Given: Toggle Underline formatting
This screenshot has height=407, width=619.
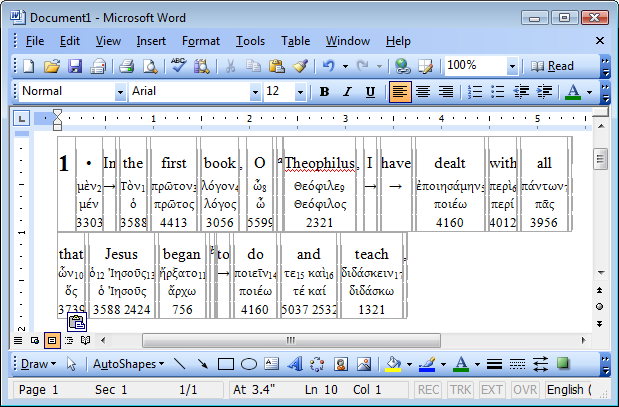Looking at the screenshot, I should pyautogui.click(x=370, y=92).
